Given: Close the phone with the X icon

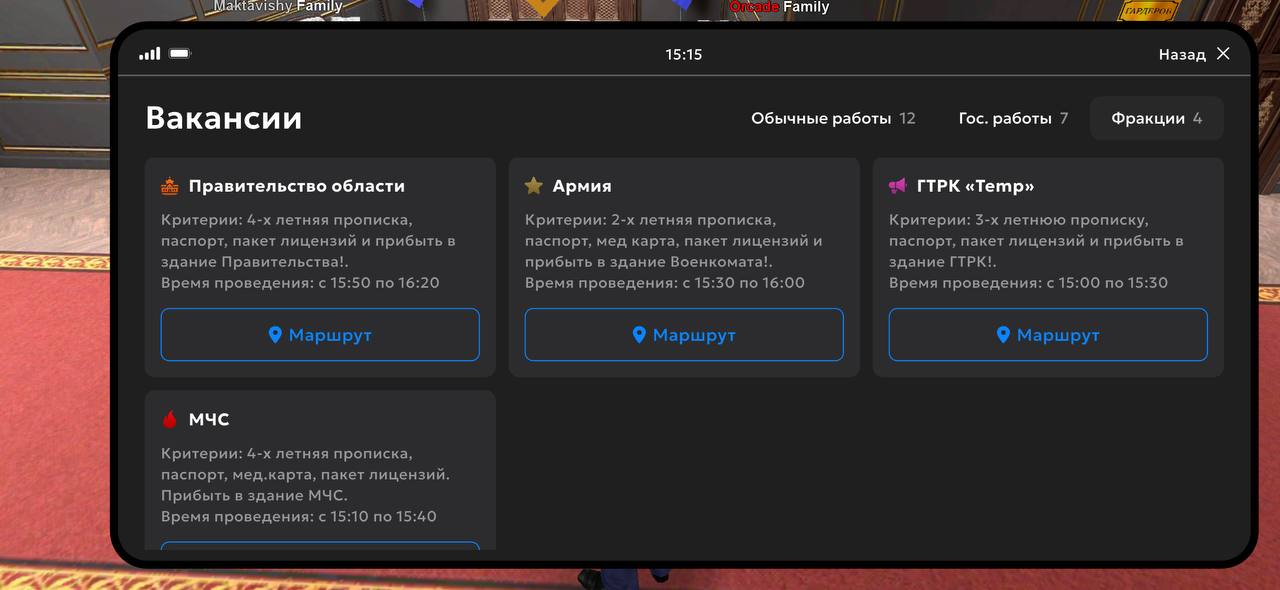Looking at the screenshot, I should (1223, 54).
